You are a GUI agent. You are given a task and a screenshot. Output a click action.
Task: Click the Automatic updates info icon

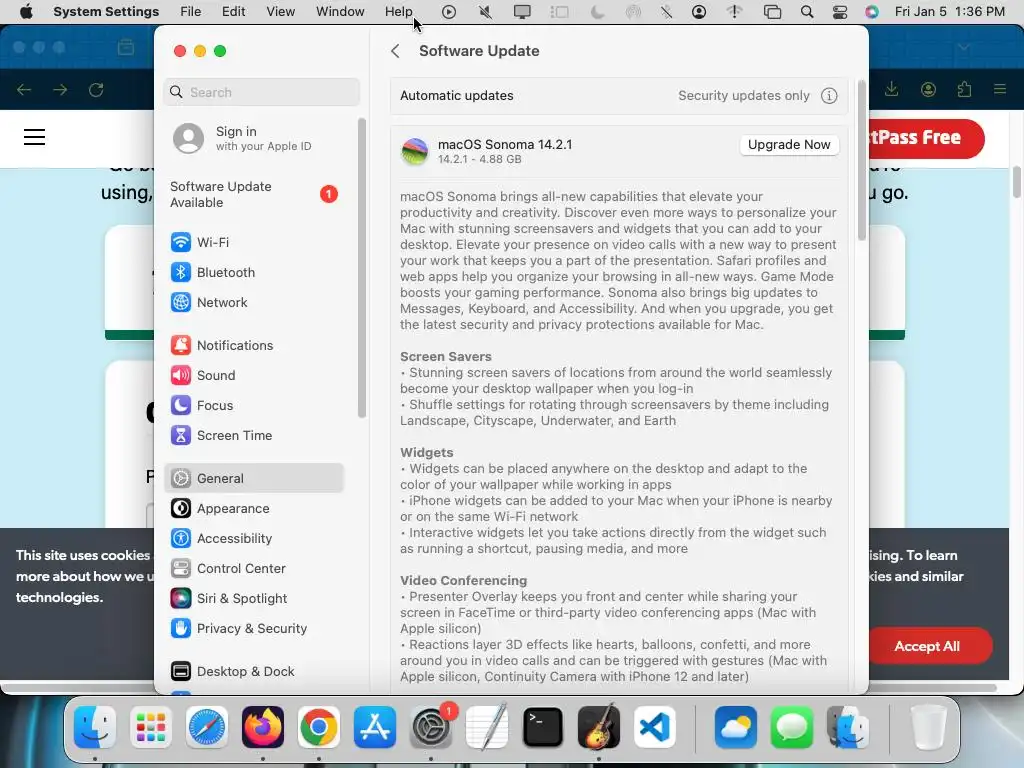pyautogui.click(x=829, y=96)
